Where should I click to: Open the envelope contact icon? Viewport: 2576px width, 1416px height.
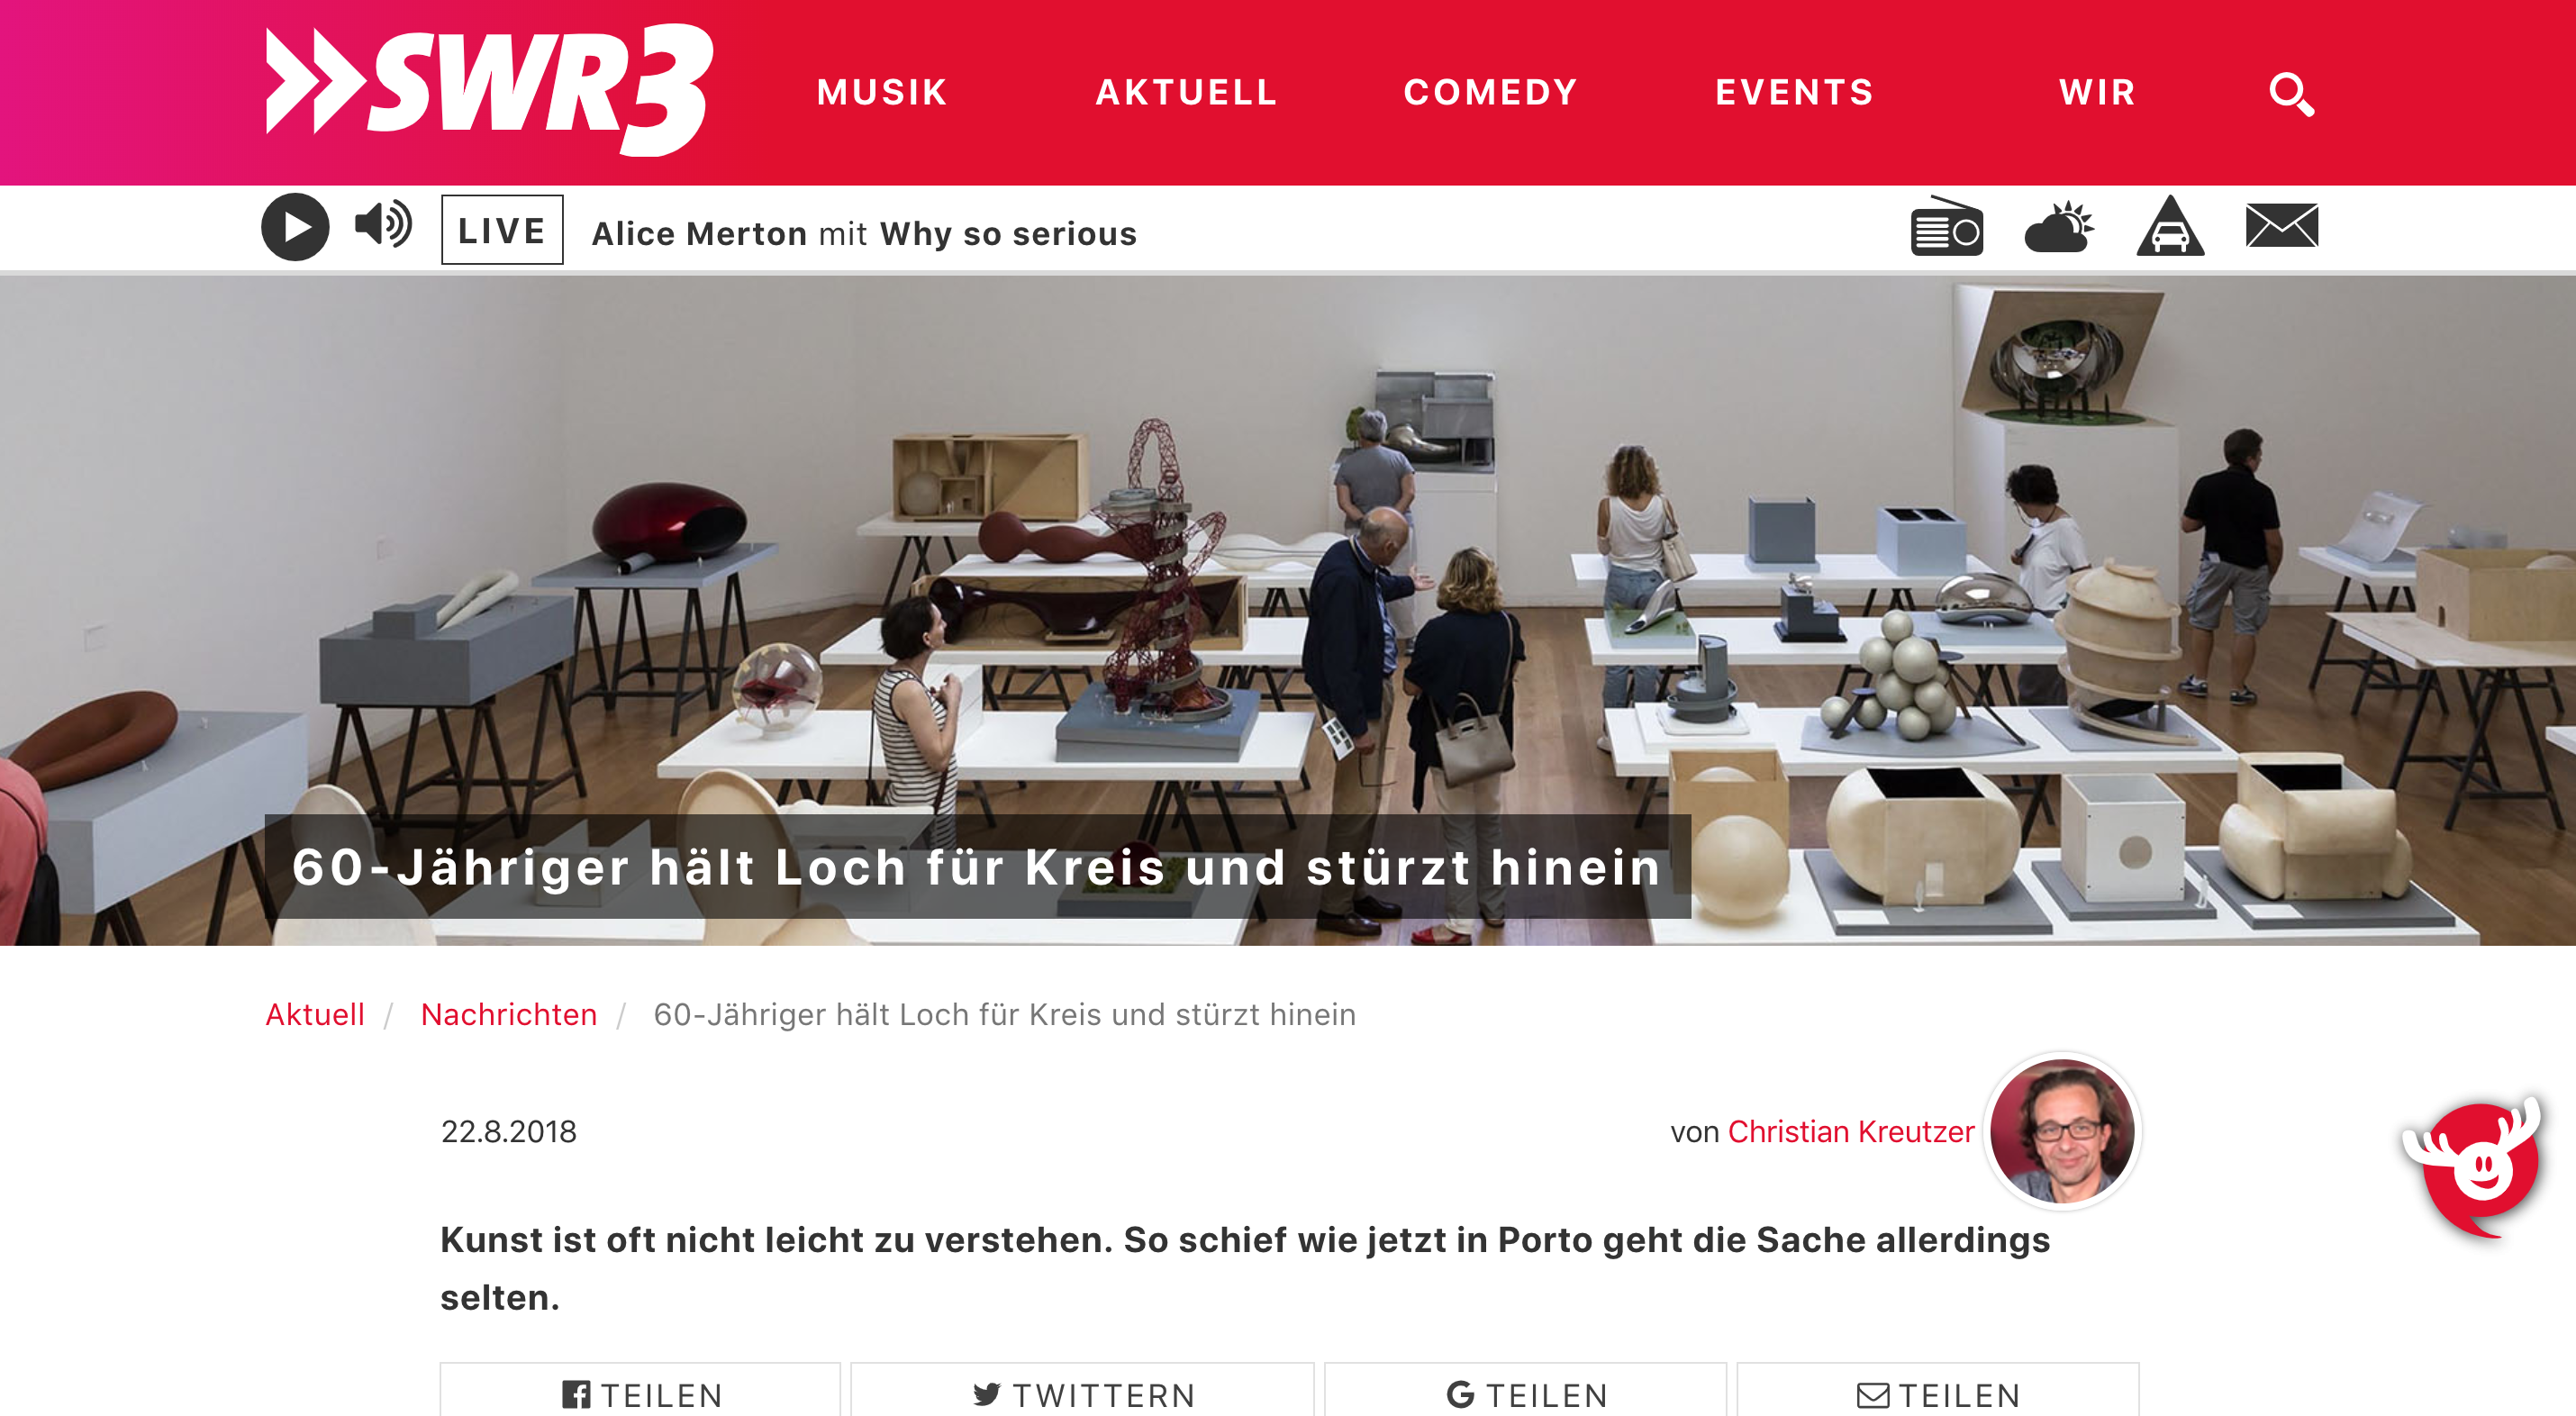2281,226
